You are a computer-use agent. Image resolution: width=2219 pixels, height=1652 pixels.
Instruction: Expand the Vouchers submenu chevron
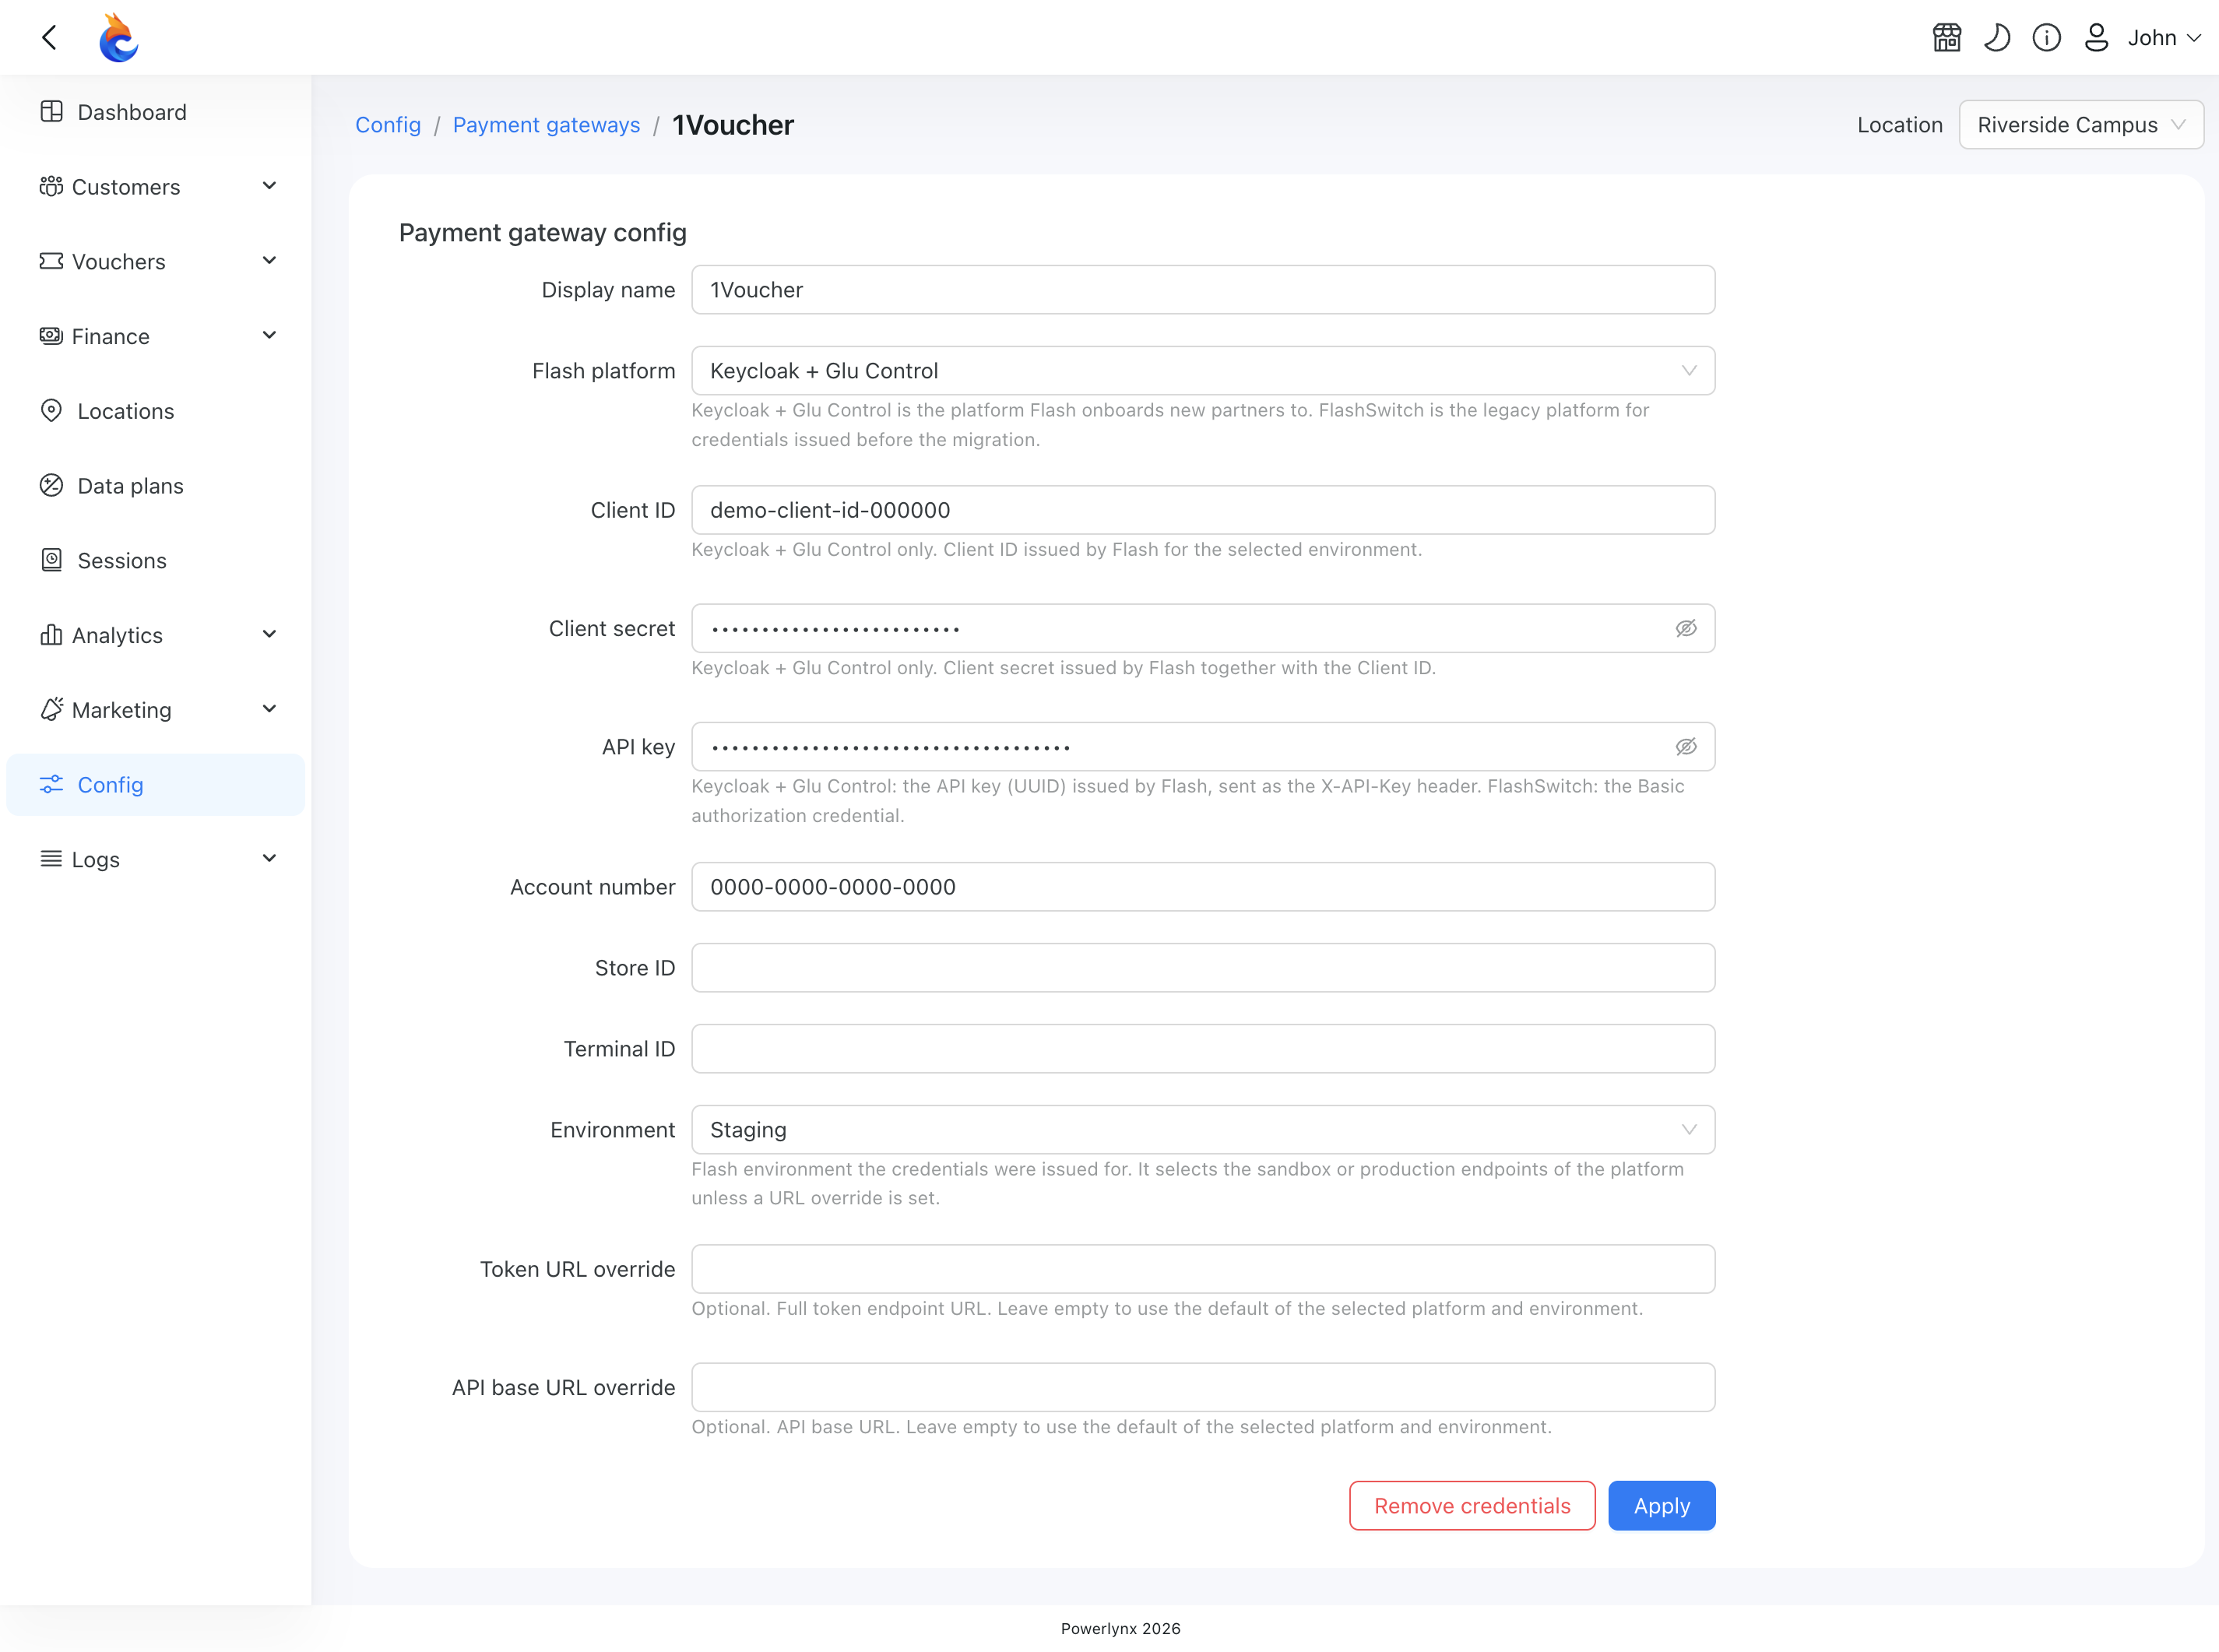click(x=269, y=261)
